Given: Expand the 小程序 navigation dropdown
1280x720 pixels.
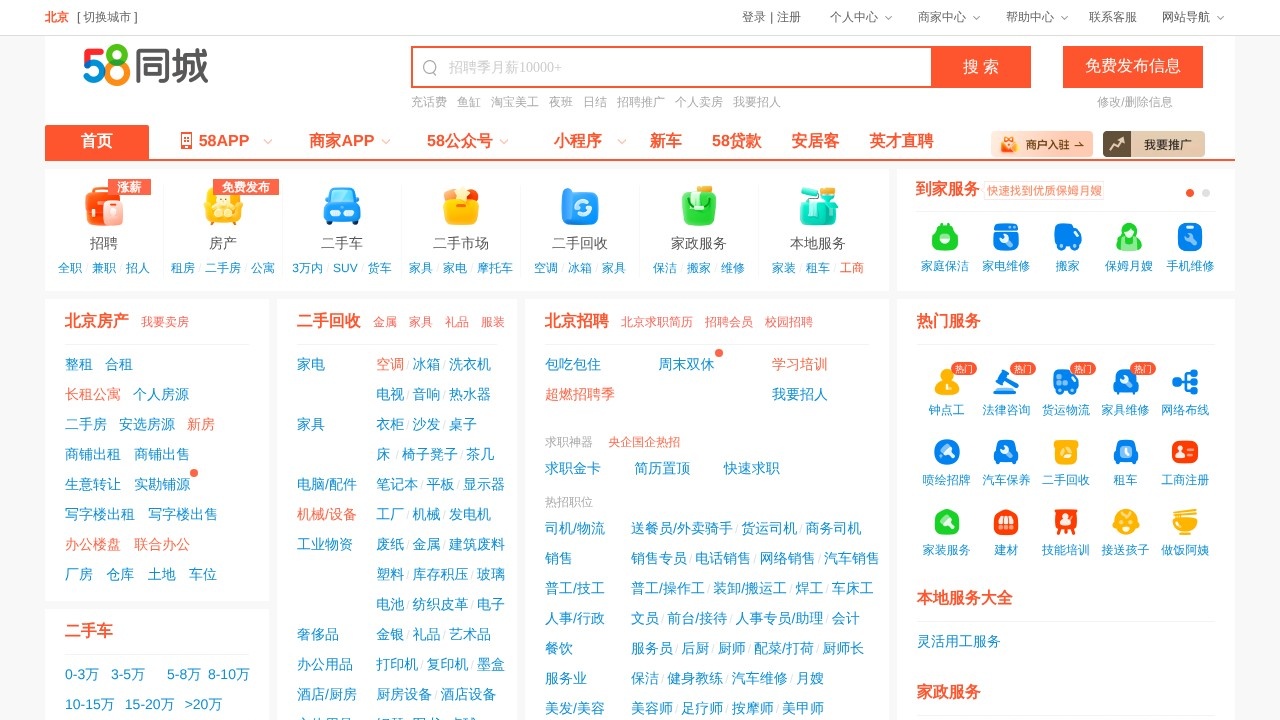Looking at the screenshot, I should pyautogui.click(x=589, y=141).
